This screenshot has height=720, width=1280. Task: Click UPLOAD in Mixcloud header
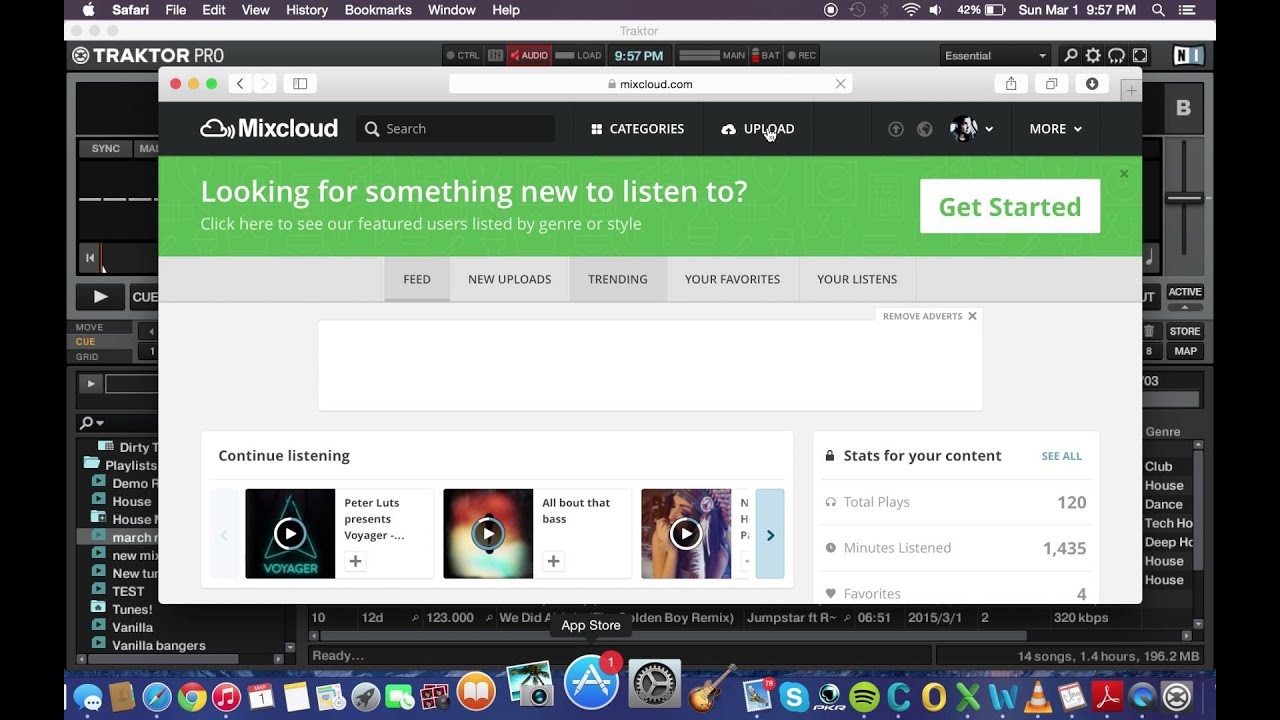(757, 129)
